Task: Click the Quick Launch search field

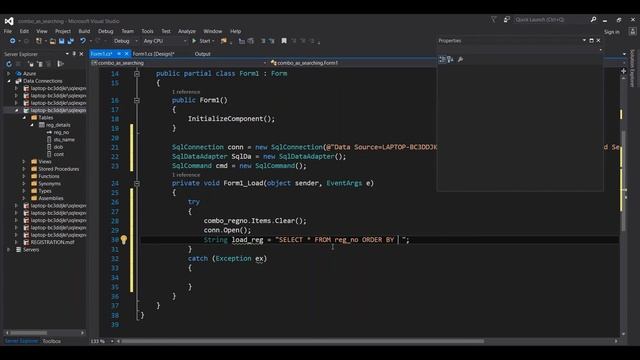Action: [x=551, y=20]
